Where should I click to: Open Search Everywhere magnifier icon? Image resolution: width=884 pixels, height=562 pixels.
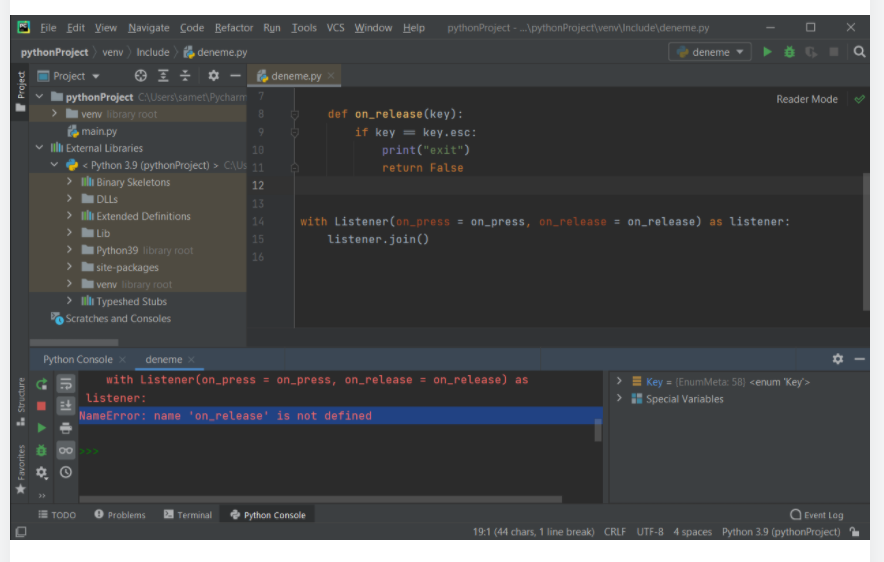[860, 52]
